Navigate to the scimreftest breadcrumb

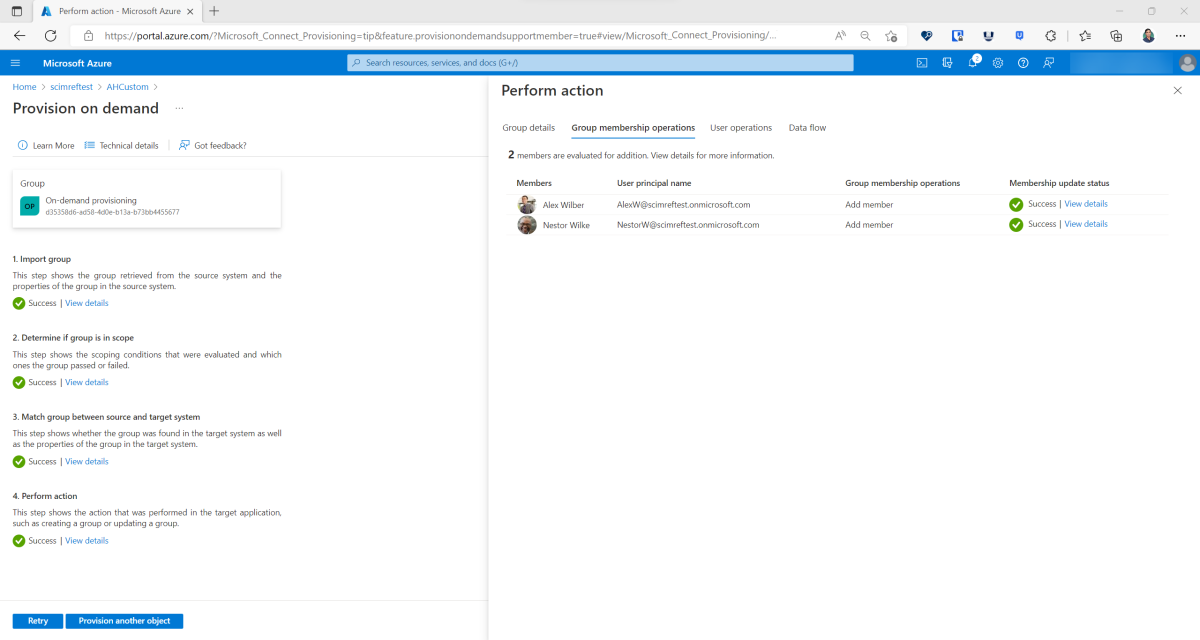coord(72,87)
